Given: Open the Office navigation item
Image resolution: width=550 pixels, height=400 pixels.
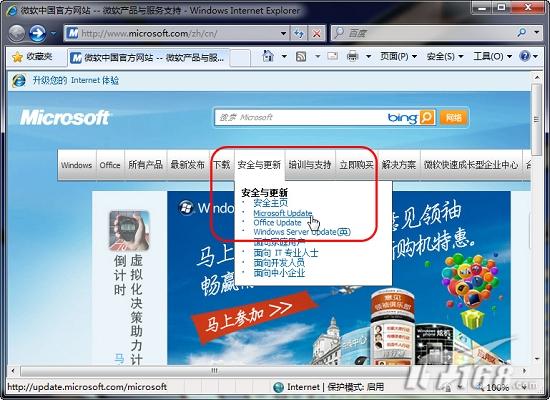Looking at the screenshot, I should click(110, 165).
